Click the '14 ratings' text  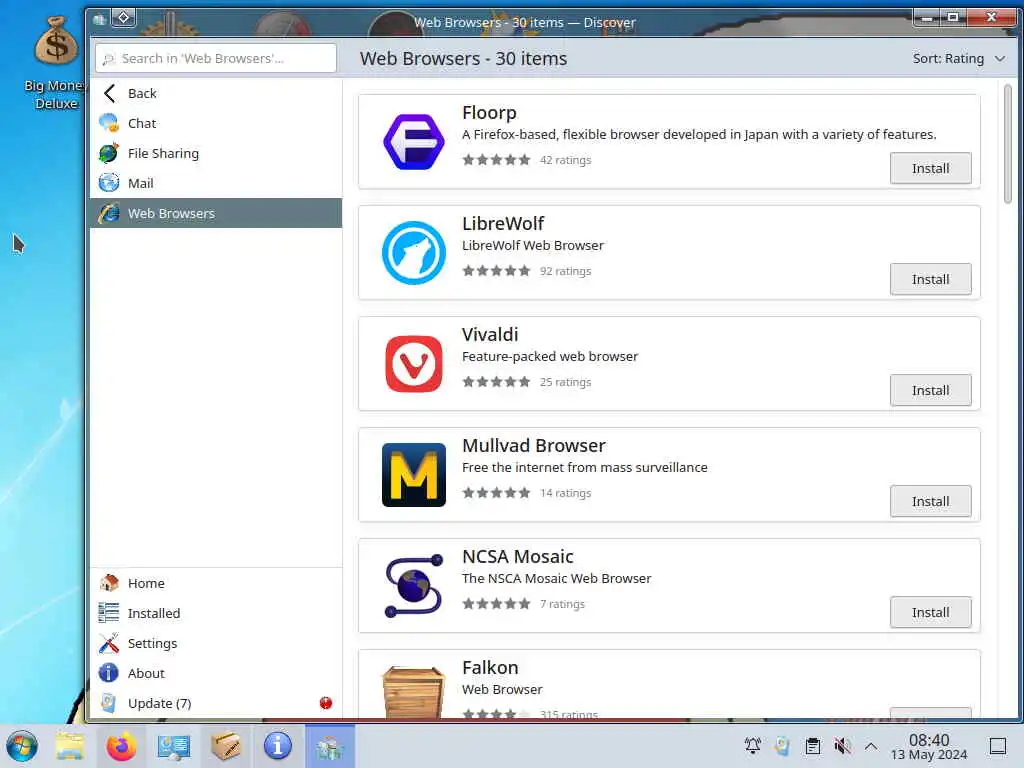point(565,493)
